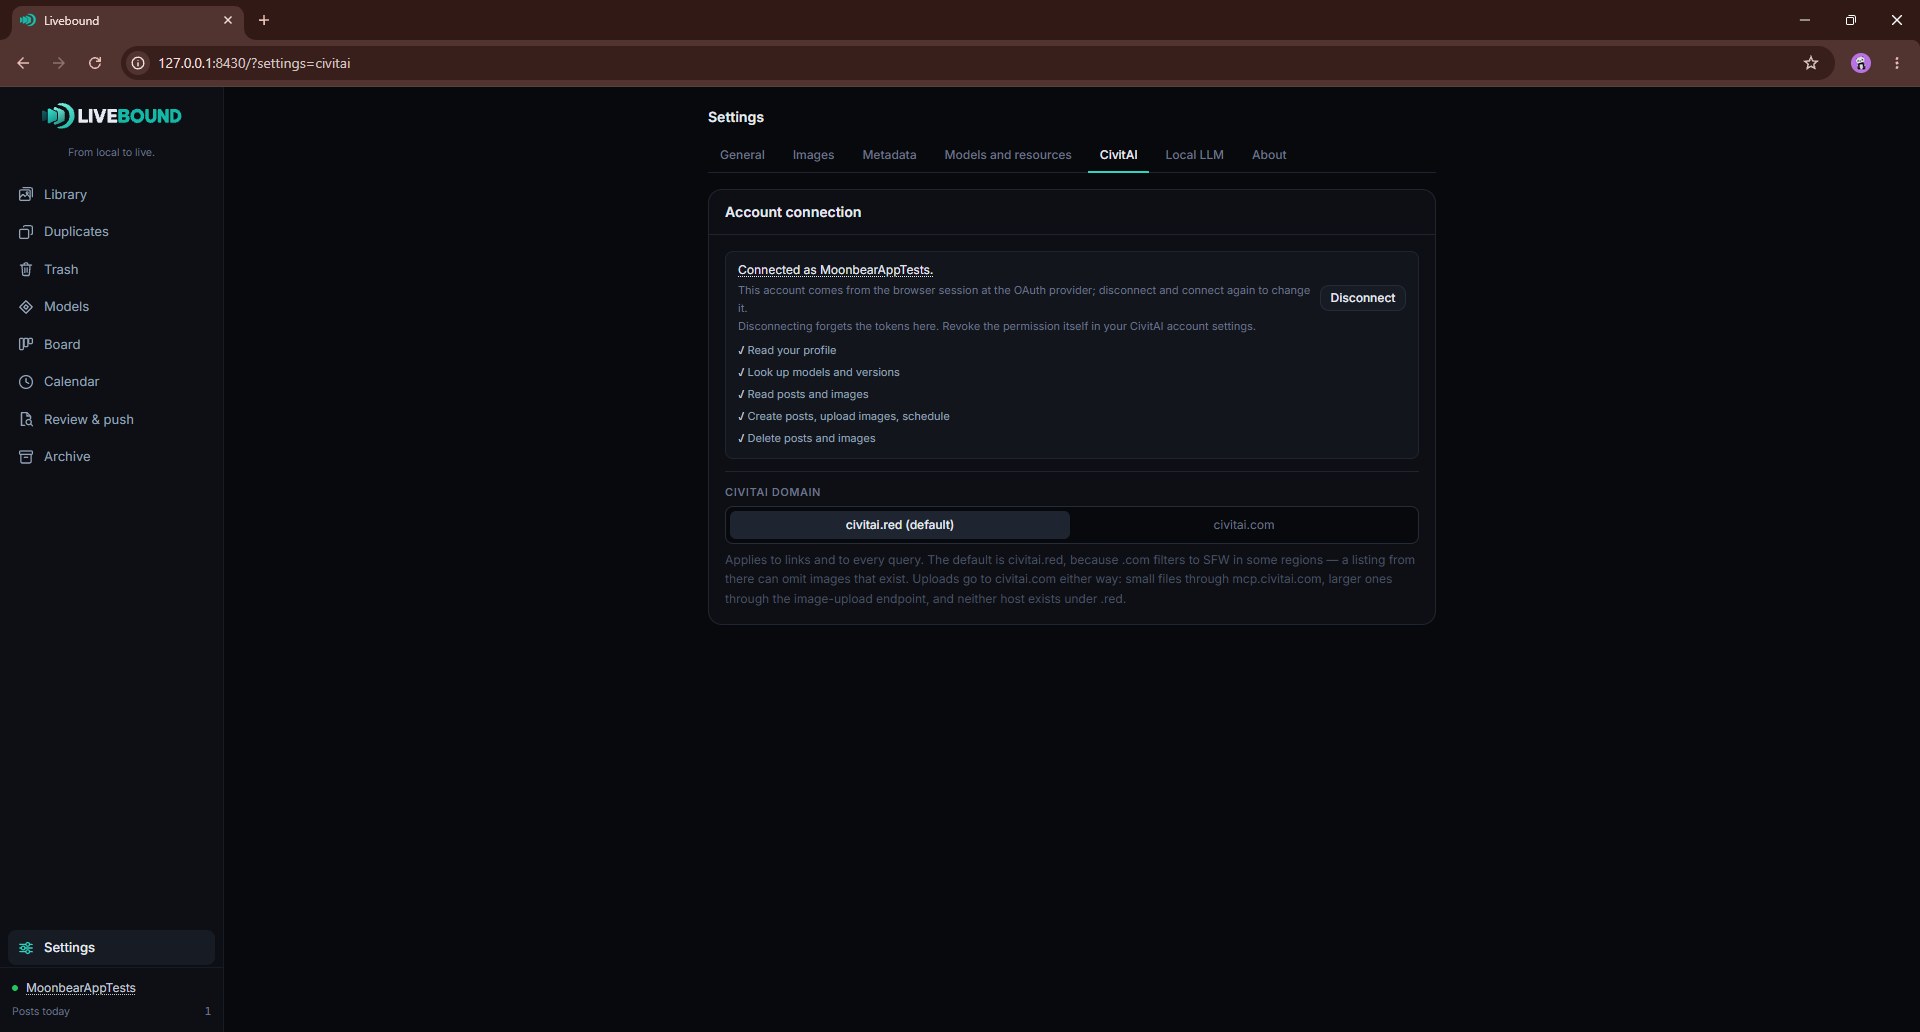The height and width of the screenshot is (1032, 1920).
Task: Click the Review & push icon
Action: 26,419
